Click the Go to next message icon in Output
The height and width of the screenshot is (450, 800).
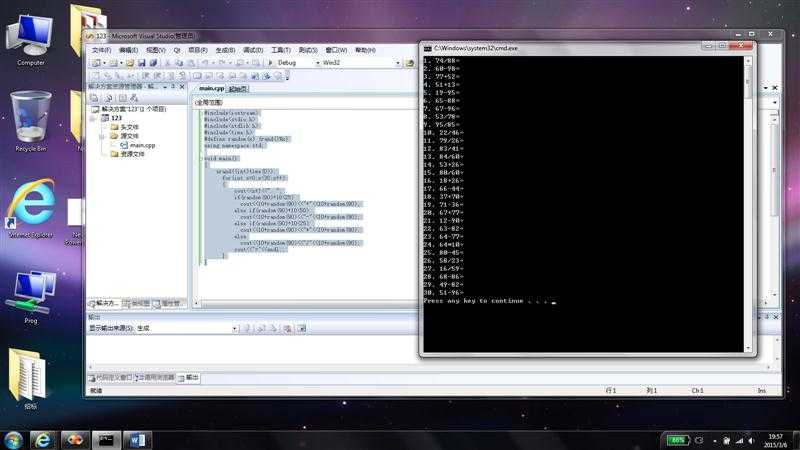pos(273,329)
